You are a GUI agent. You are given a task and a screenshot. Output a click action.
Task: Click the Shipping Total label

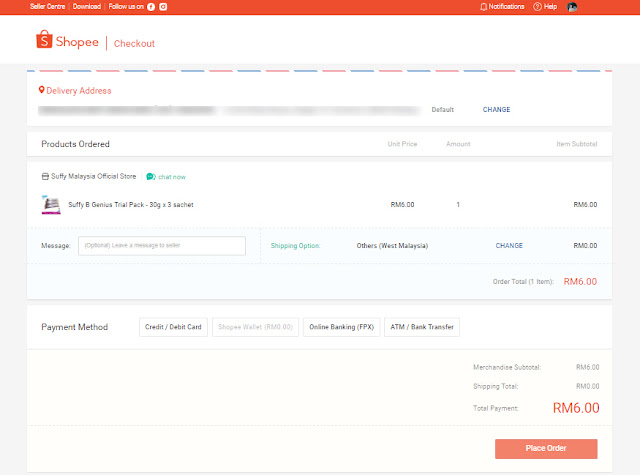[x=496, y=386]
